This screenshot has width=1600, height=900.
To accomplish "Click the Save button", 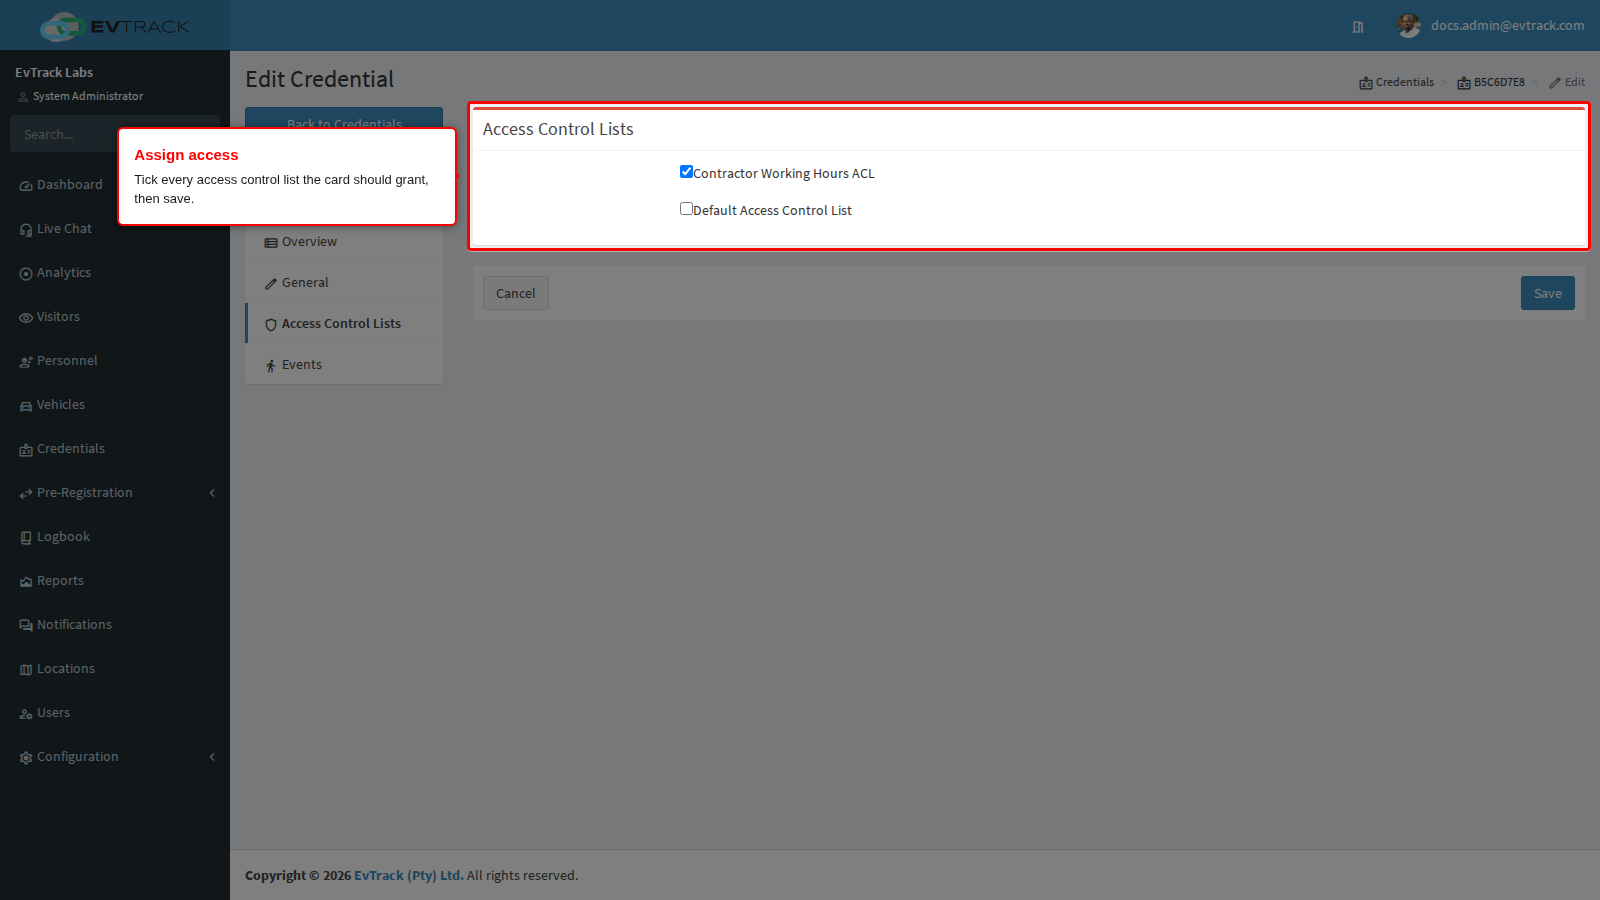I will 1548,293.
